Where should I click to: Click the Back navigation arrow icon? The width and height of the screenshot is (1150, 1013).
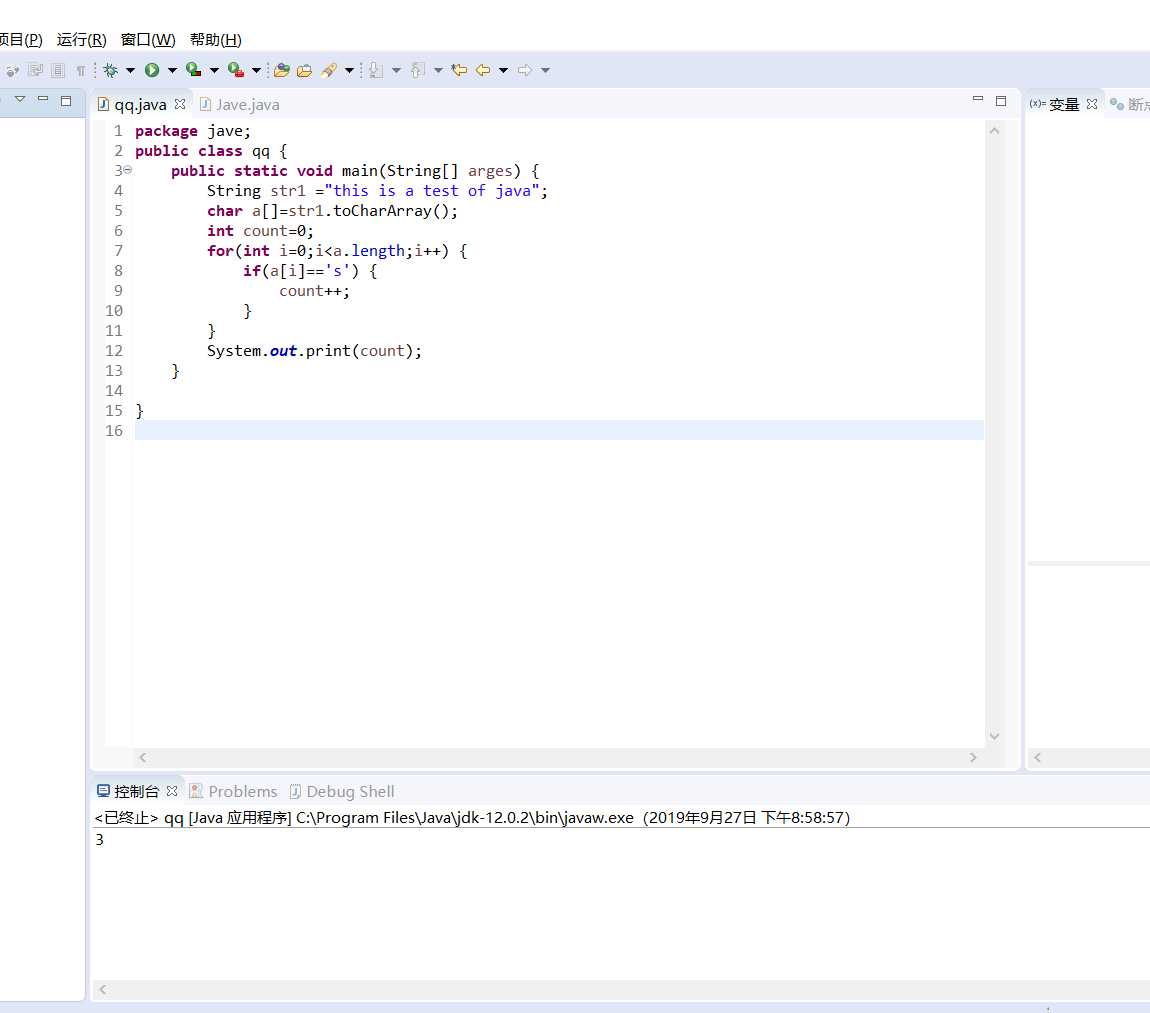483,70
